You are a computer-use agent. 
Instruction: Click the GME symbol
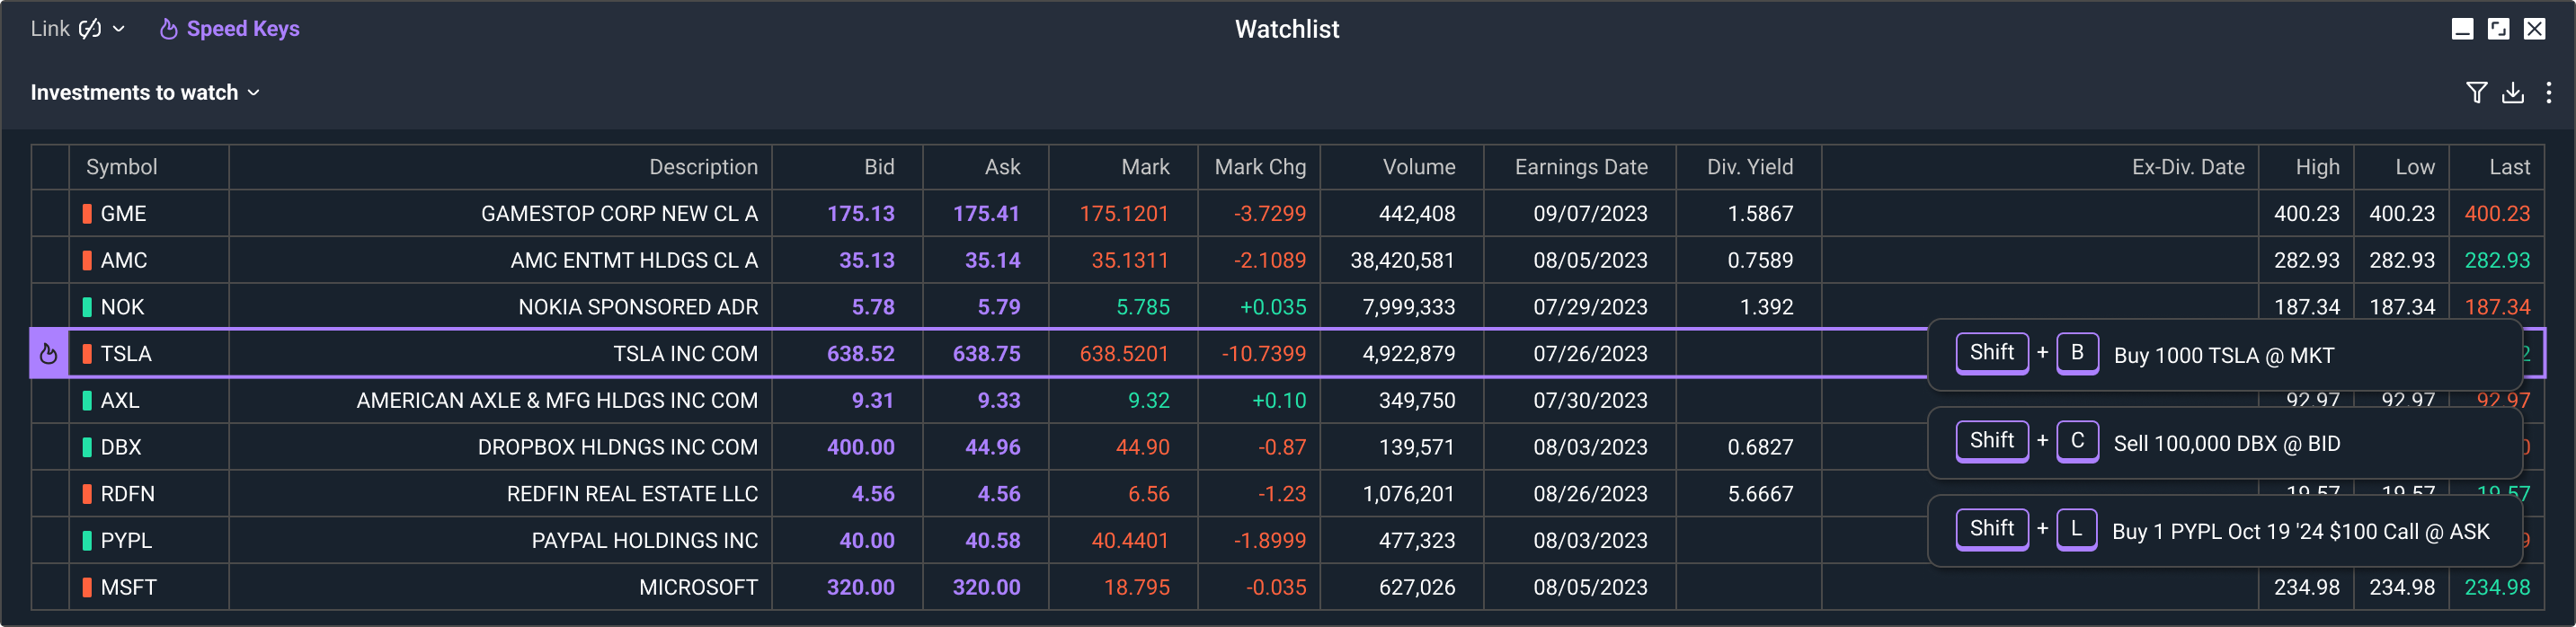[x=123, y=214]
